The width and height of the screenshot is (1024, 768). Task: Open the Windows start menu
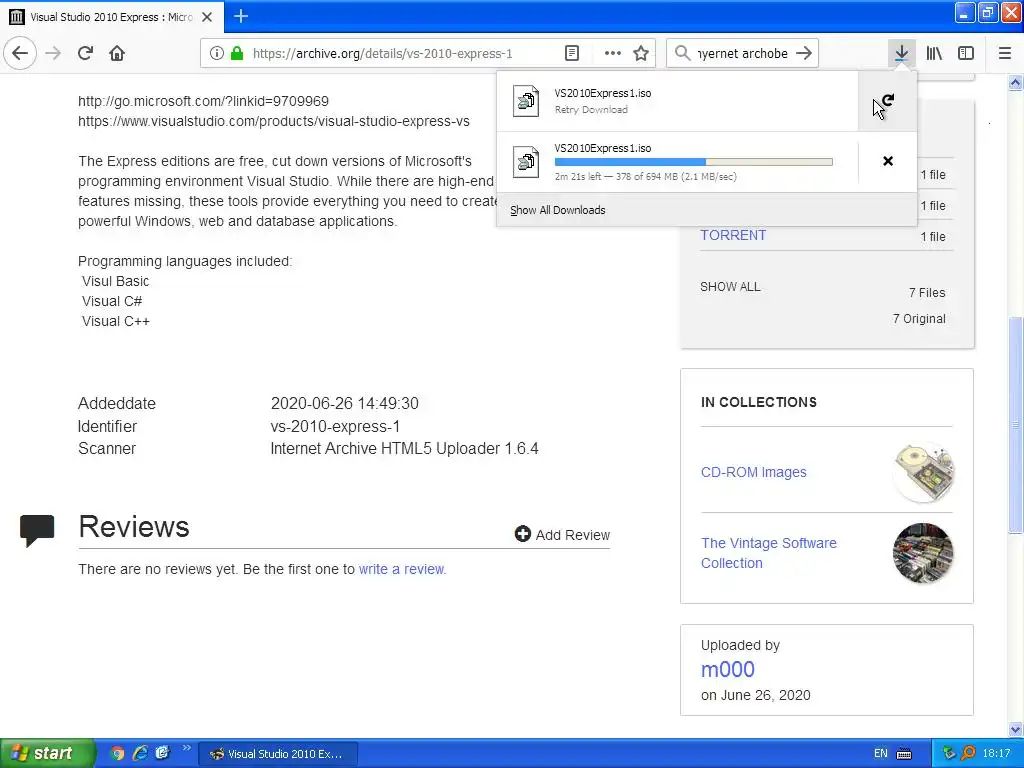point(47,753)
